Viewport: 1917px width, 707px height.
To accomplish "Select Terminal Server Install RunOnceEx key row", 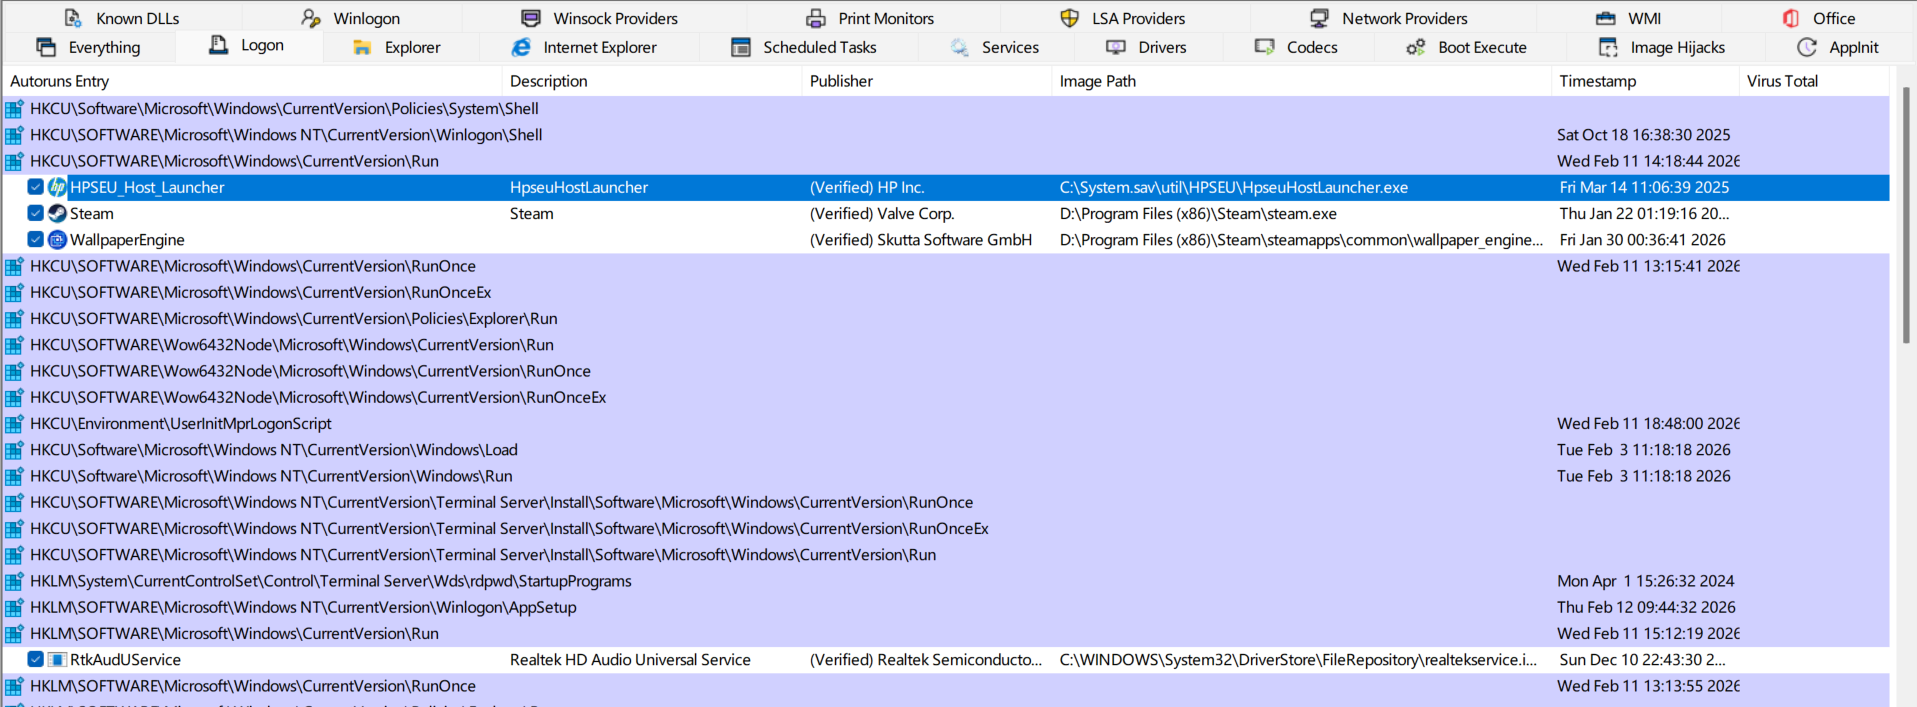I will point(946,529).
